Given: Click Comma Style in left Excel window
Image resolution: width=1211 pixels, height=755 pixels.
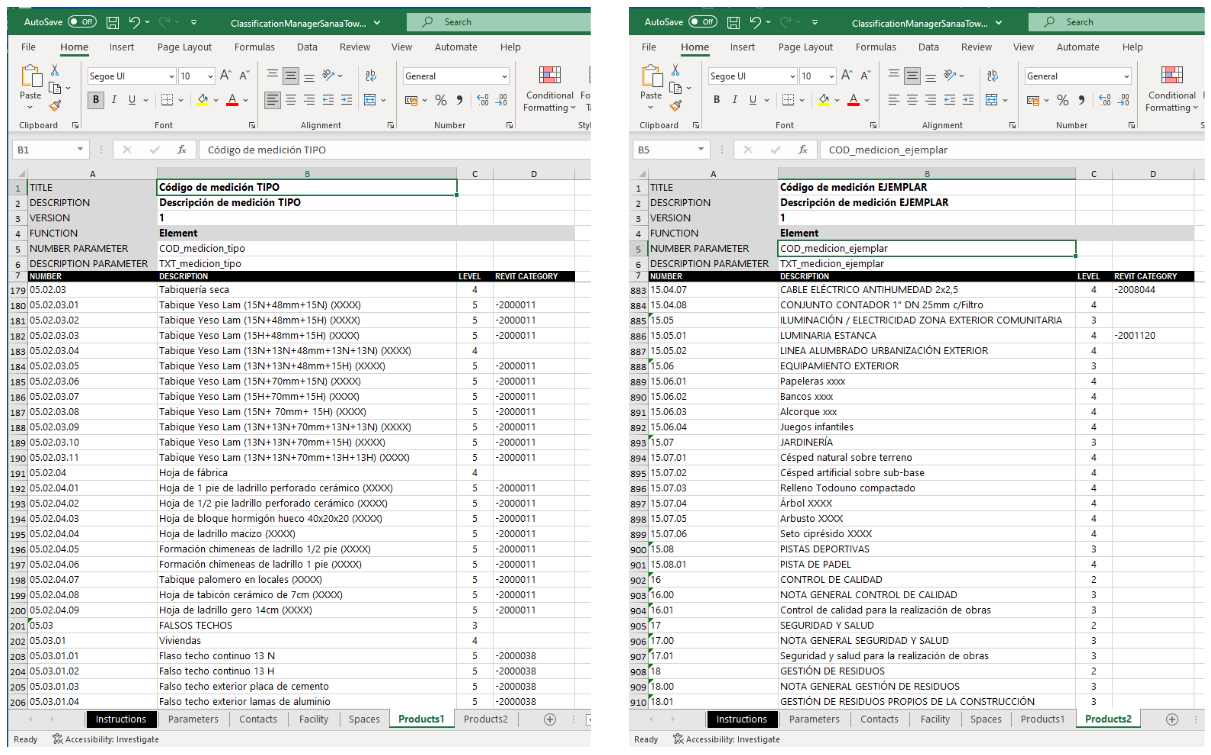Looking at the screenshot, I should point(459,100).
